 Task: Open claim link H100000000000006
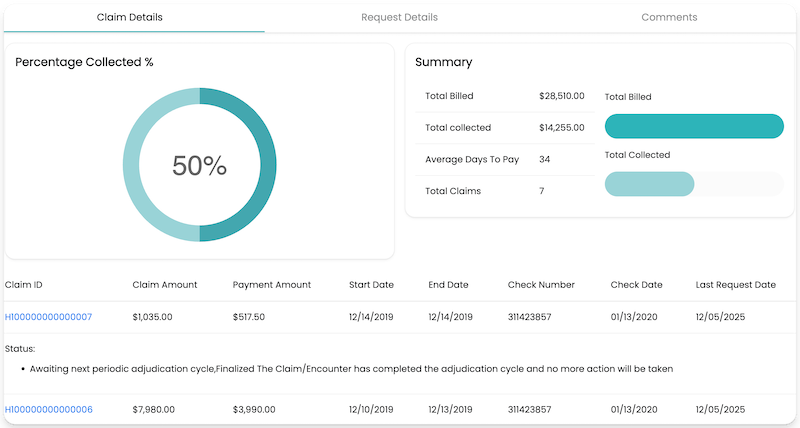point(49,410)
